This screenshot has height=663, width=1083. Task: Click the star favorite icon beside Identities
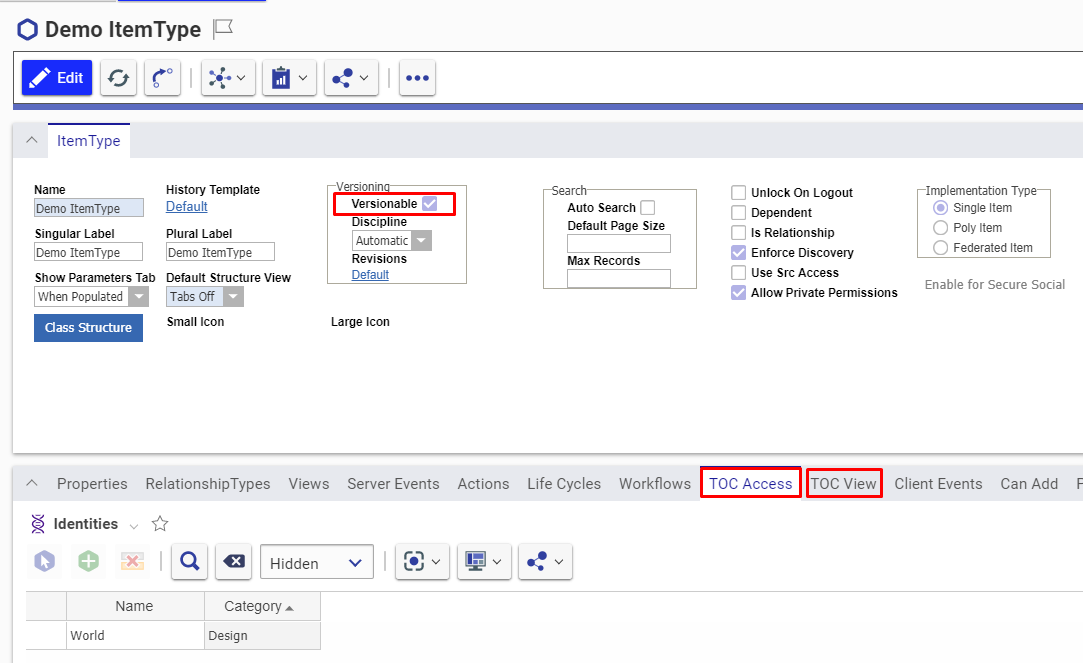pos(160,524)
